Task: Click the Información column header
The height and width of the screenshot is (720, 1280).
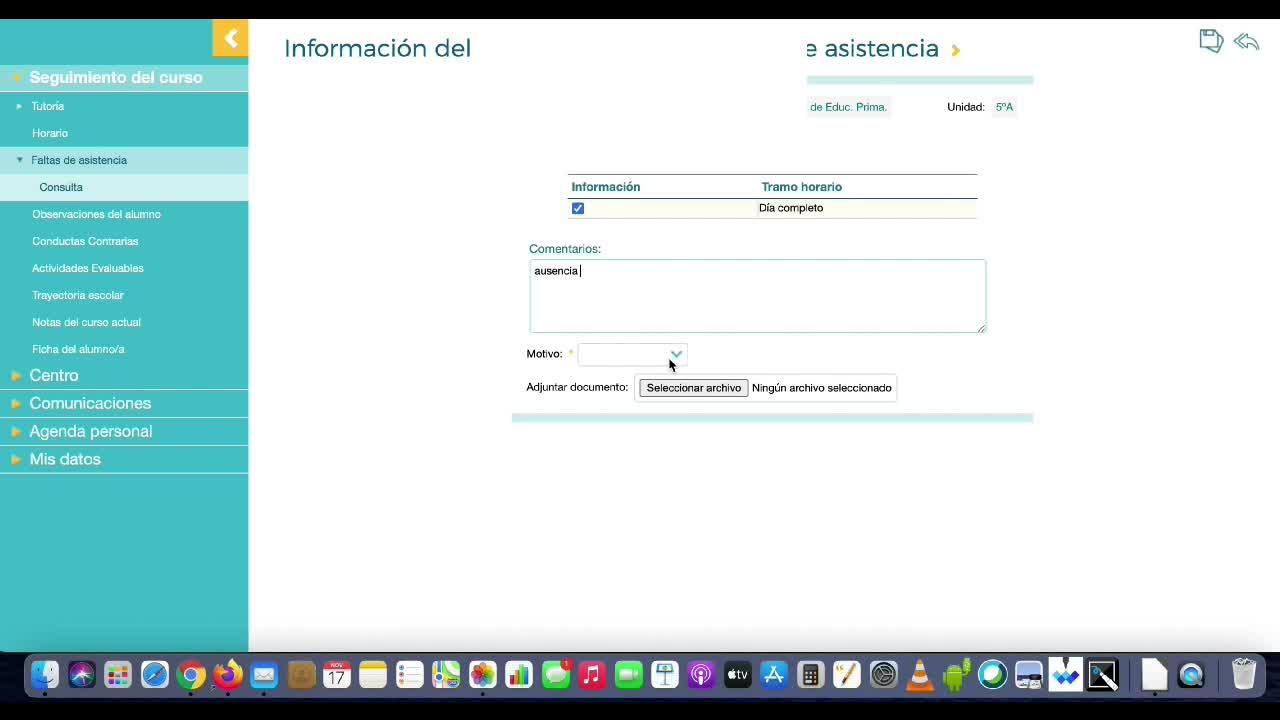Action: point(605,187)
